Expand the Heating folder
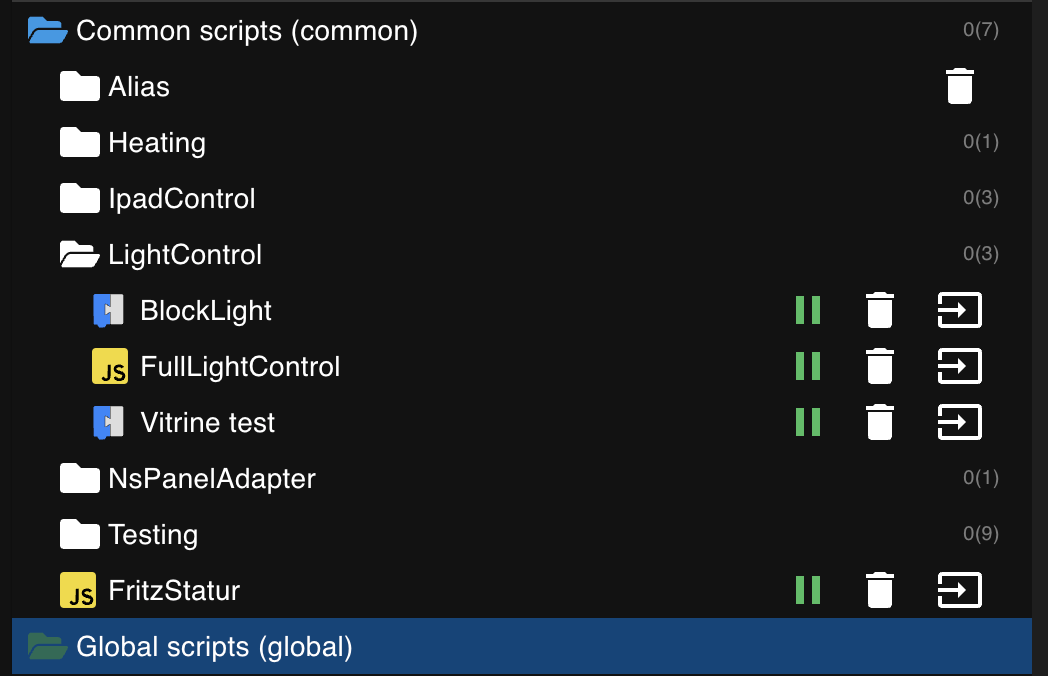 pos(80,143)
